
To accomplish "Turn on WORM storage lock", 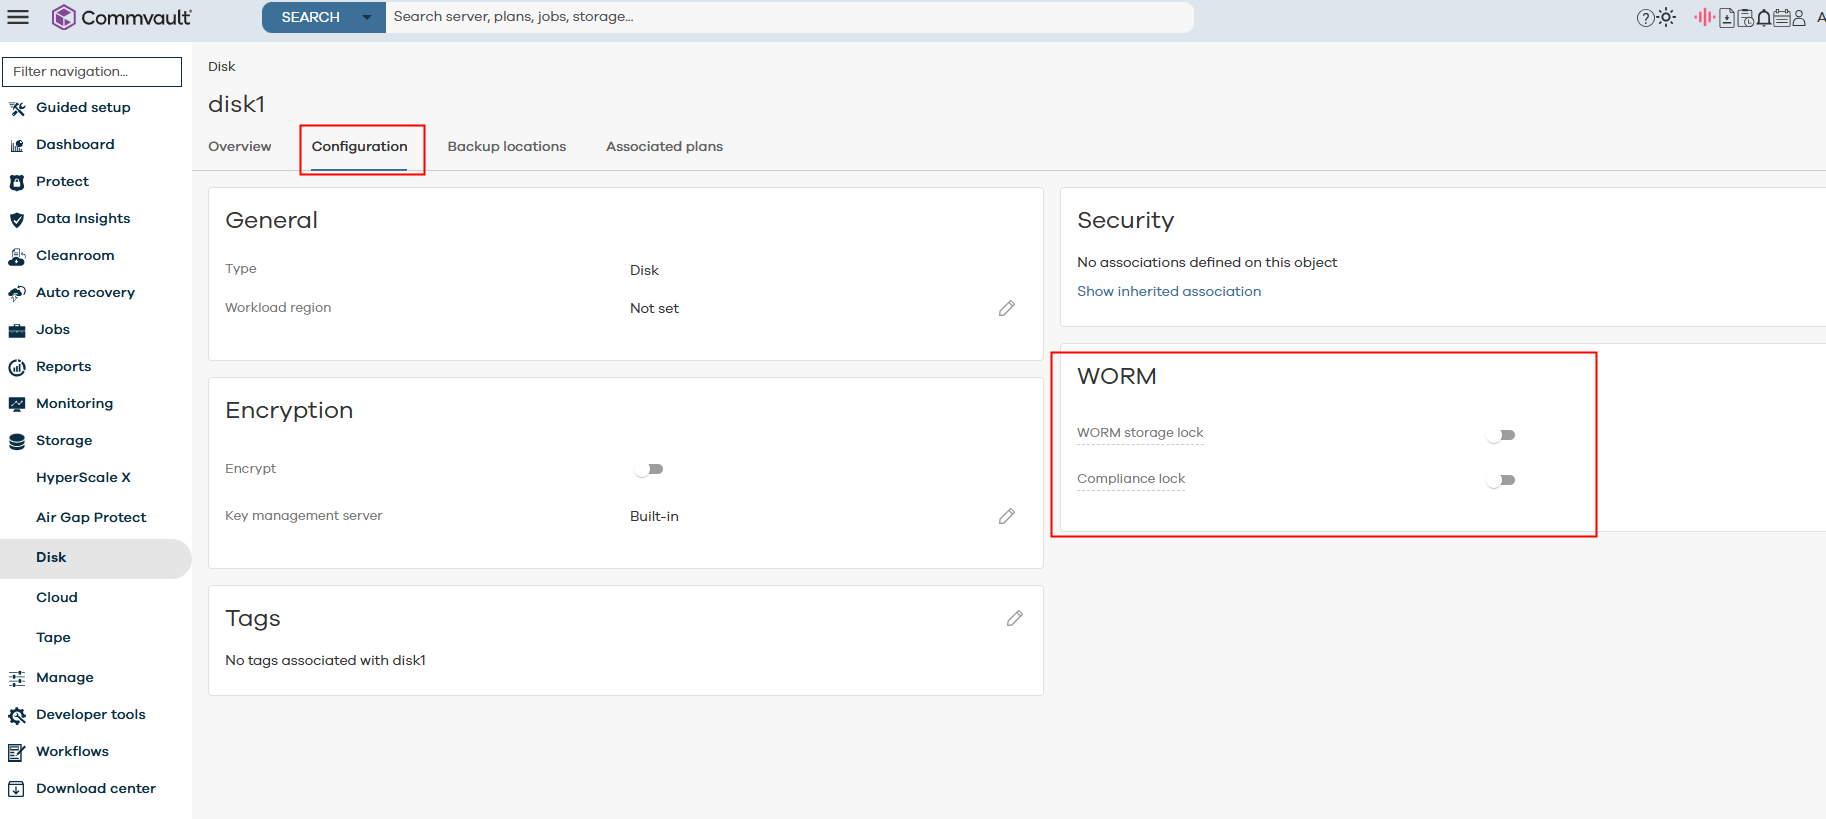I will coord(1501,435).
